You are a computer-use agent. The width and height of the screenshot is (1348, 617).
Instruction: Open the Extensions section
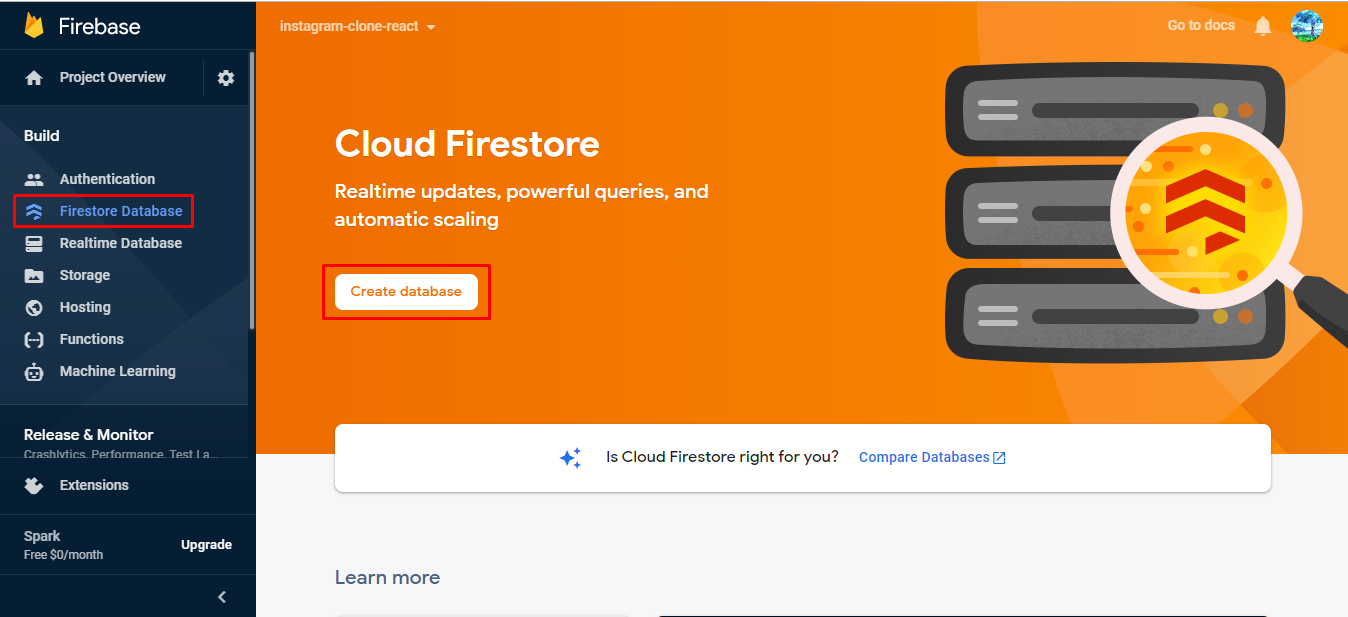tap(93, 485)
